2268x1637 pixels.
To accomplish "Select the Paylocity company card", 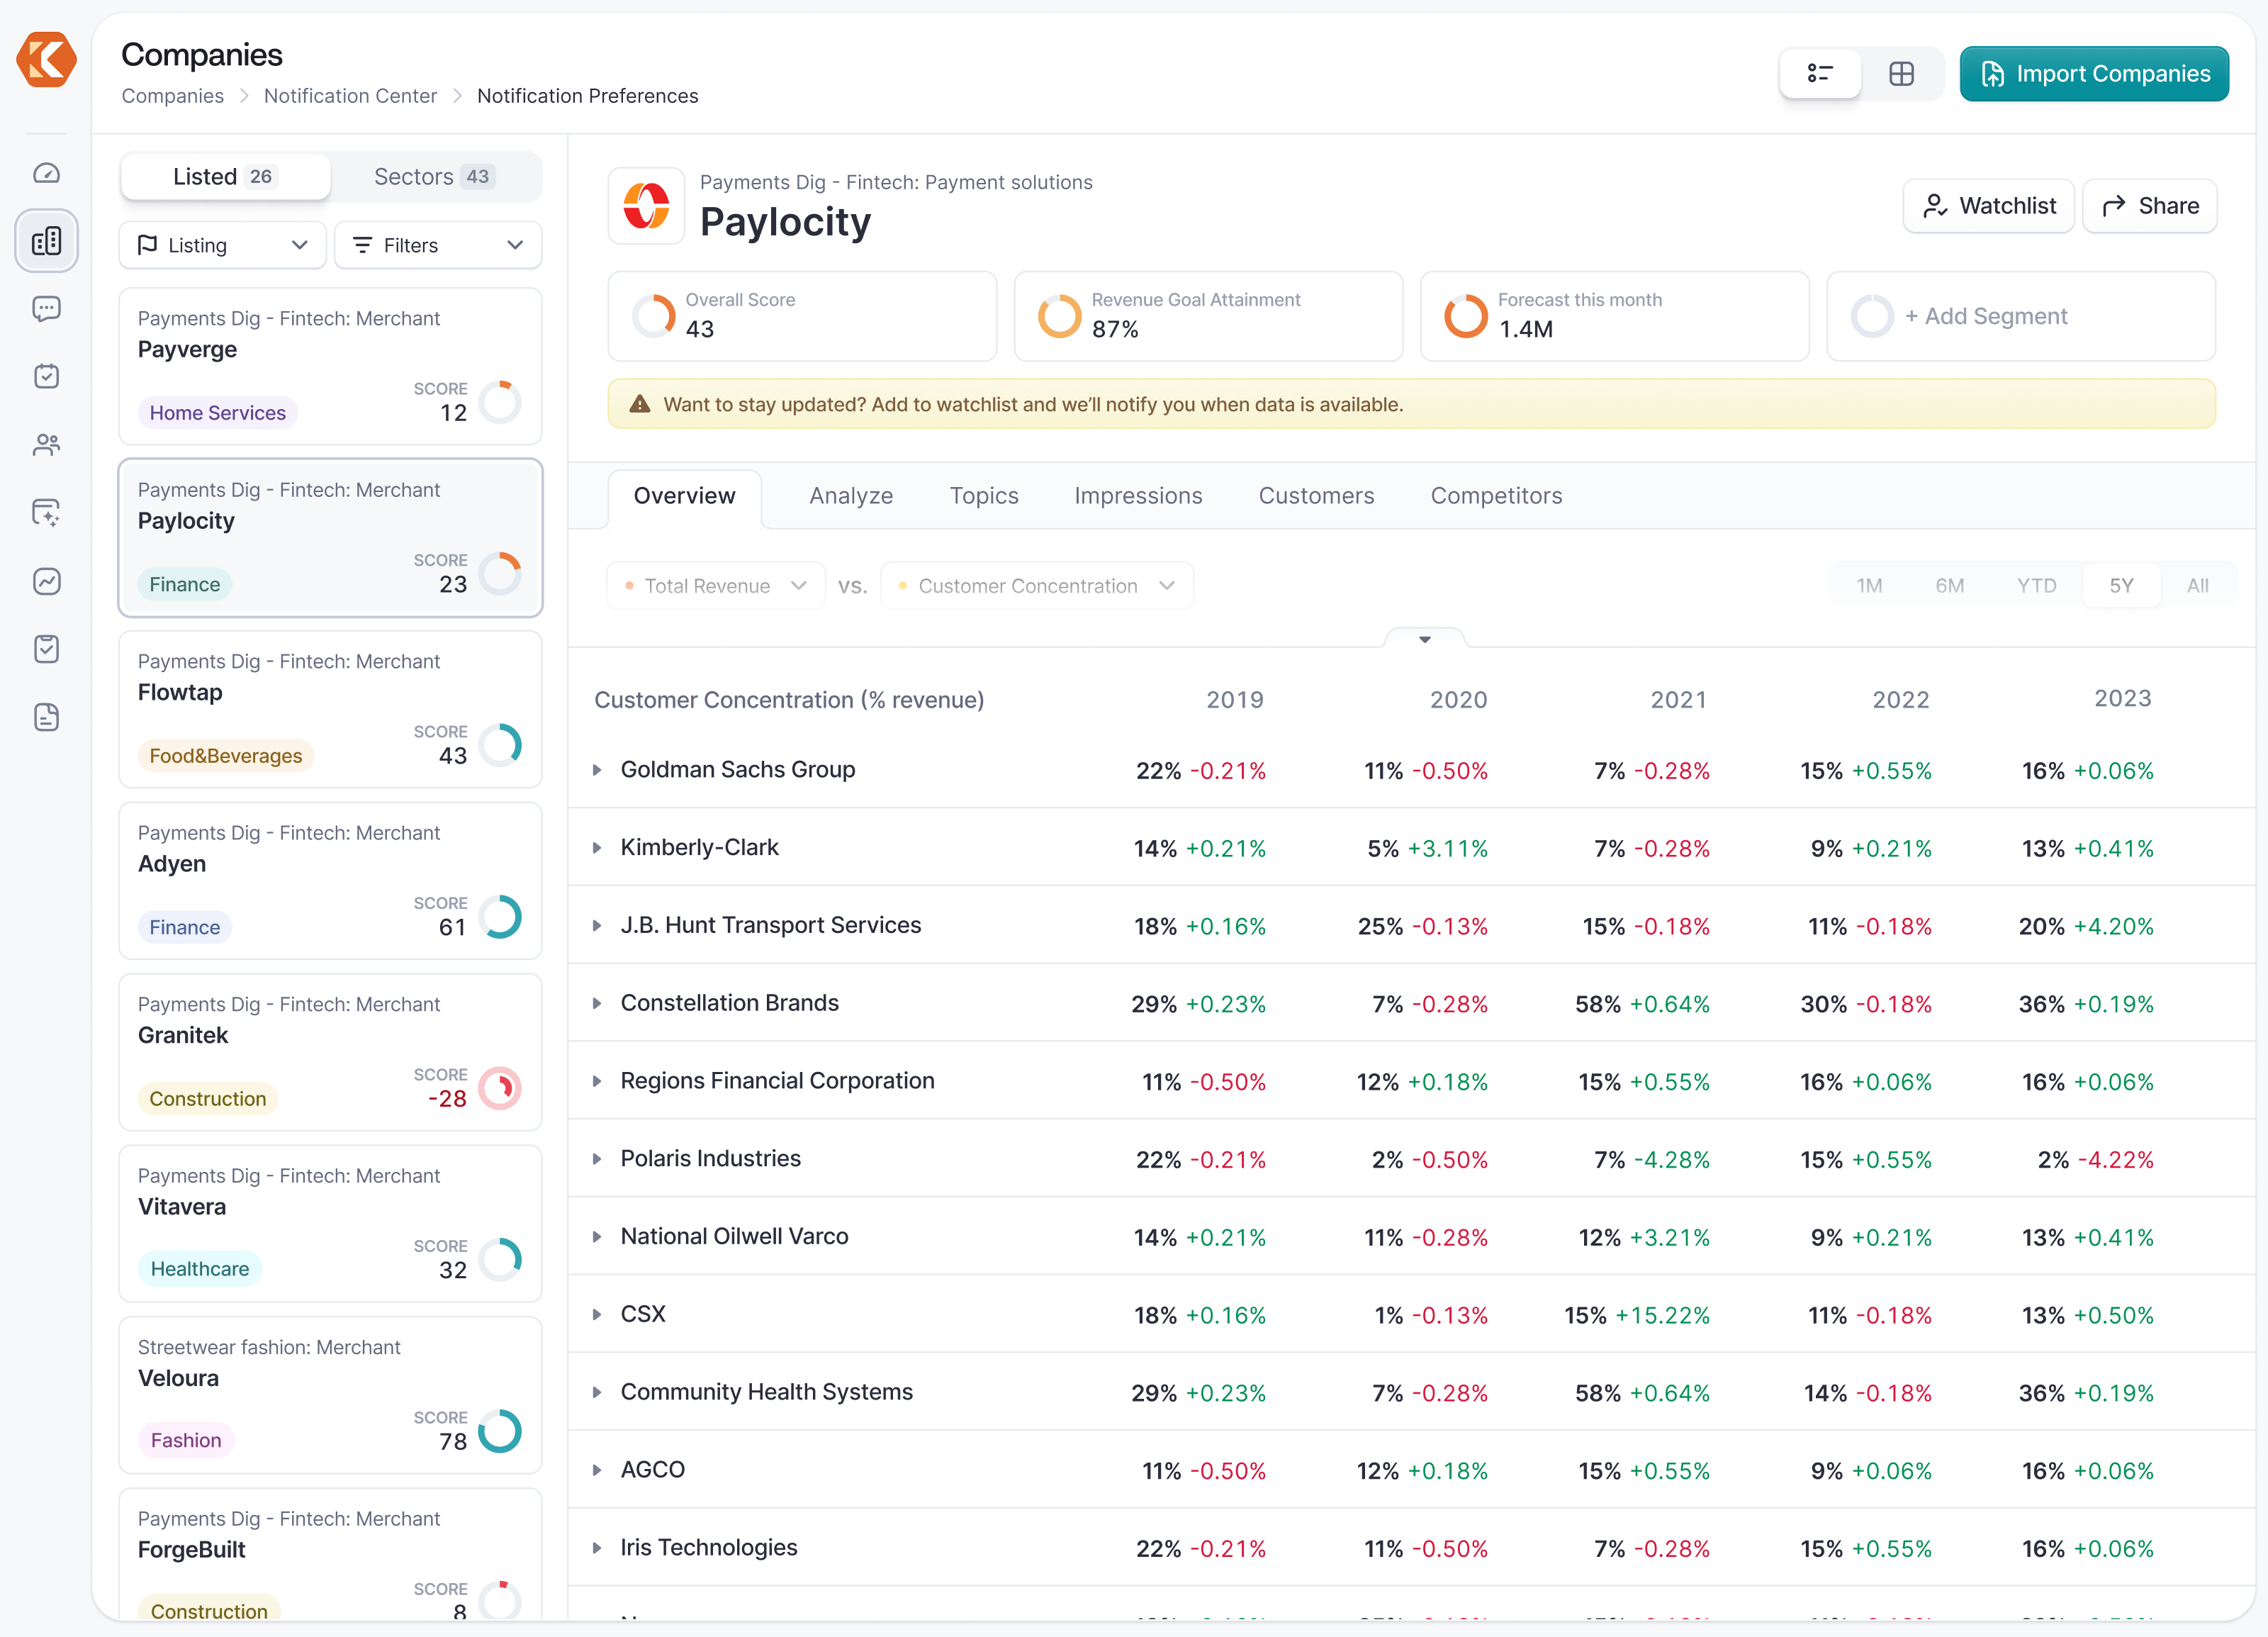I will pos(330,538).
